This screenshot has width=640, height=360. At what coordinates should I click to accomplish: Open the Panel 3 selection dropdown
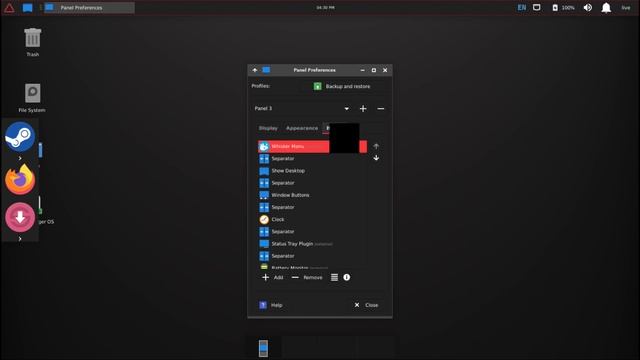pyautogui.click(x=302, y=109)
